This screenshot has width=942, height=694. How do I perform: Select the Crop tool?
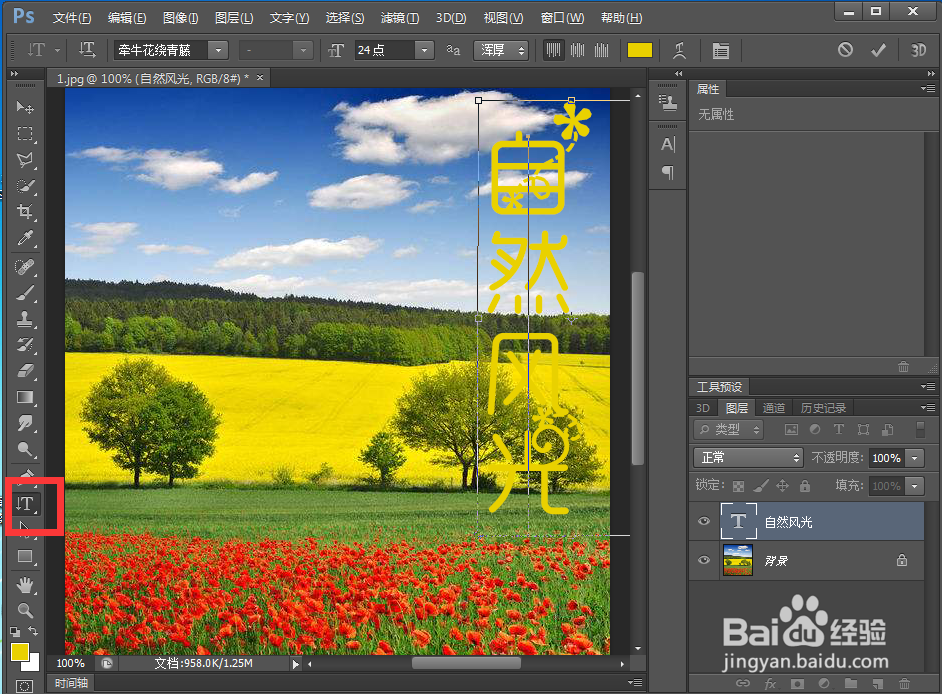click(25, 212)
